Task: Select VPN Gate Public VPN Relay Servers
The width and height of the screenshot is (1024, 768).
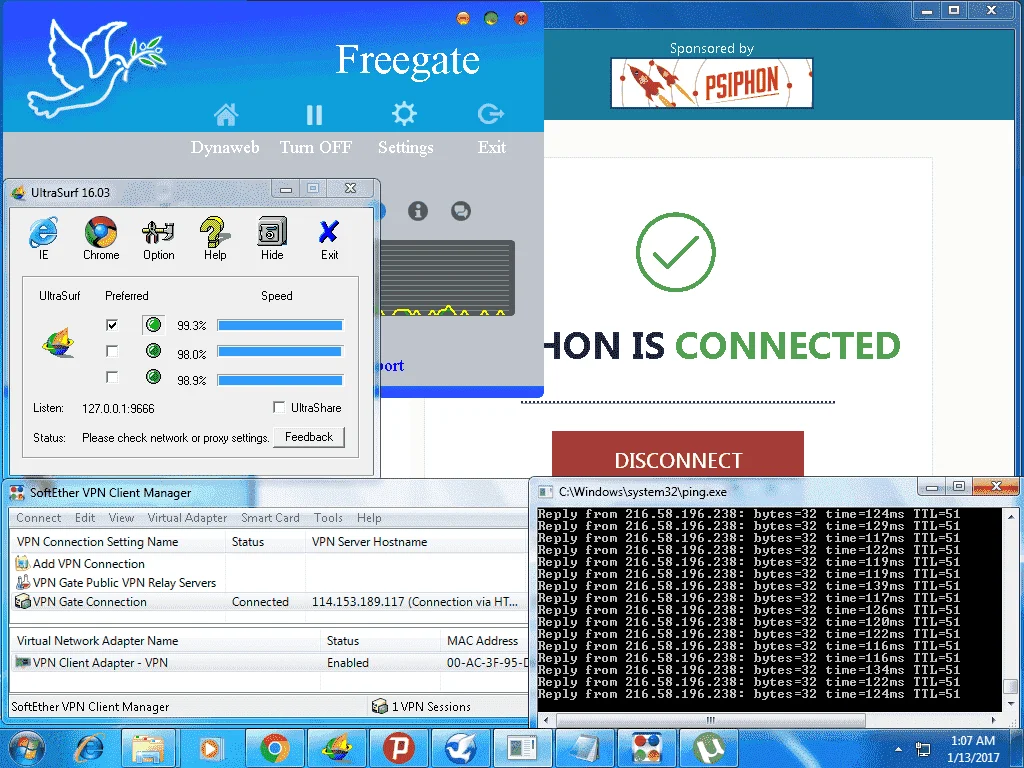Action: (116, 583)
